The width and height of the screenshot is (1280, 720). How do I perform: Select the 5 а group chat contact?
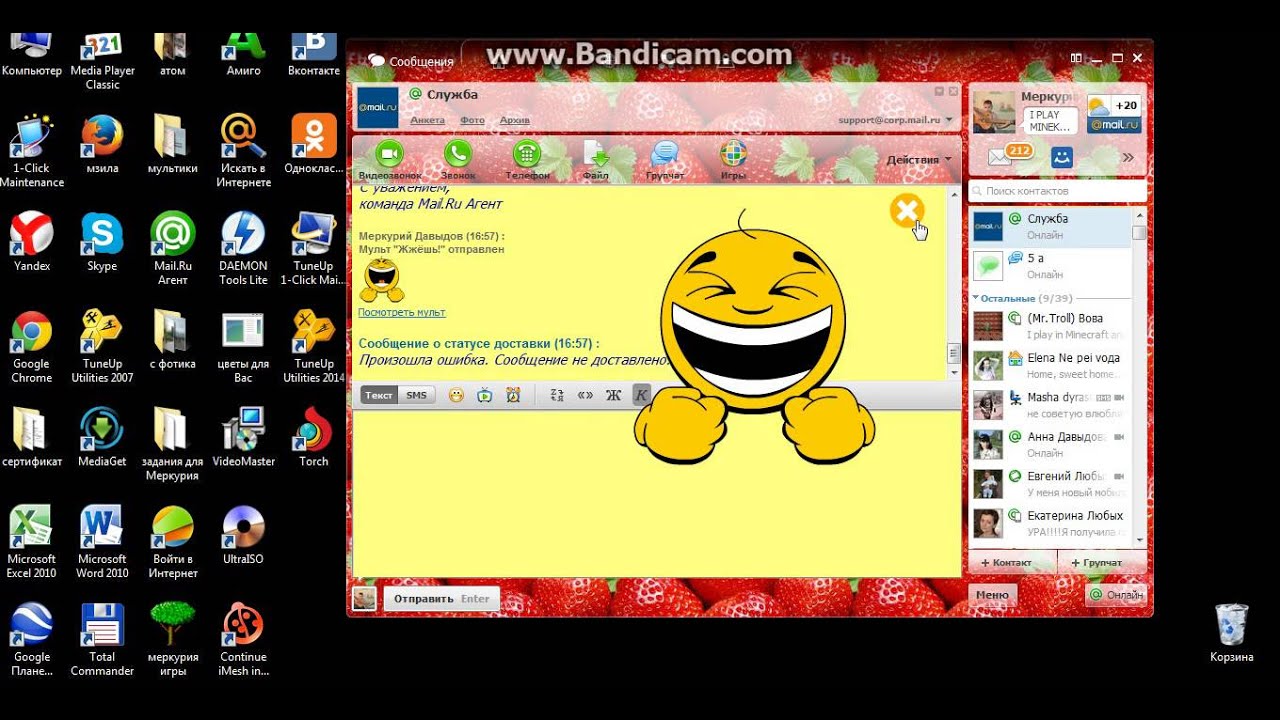point(1050,266)
